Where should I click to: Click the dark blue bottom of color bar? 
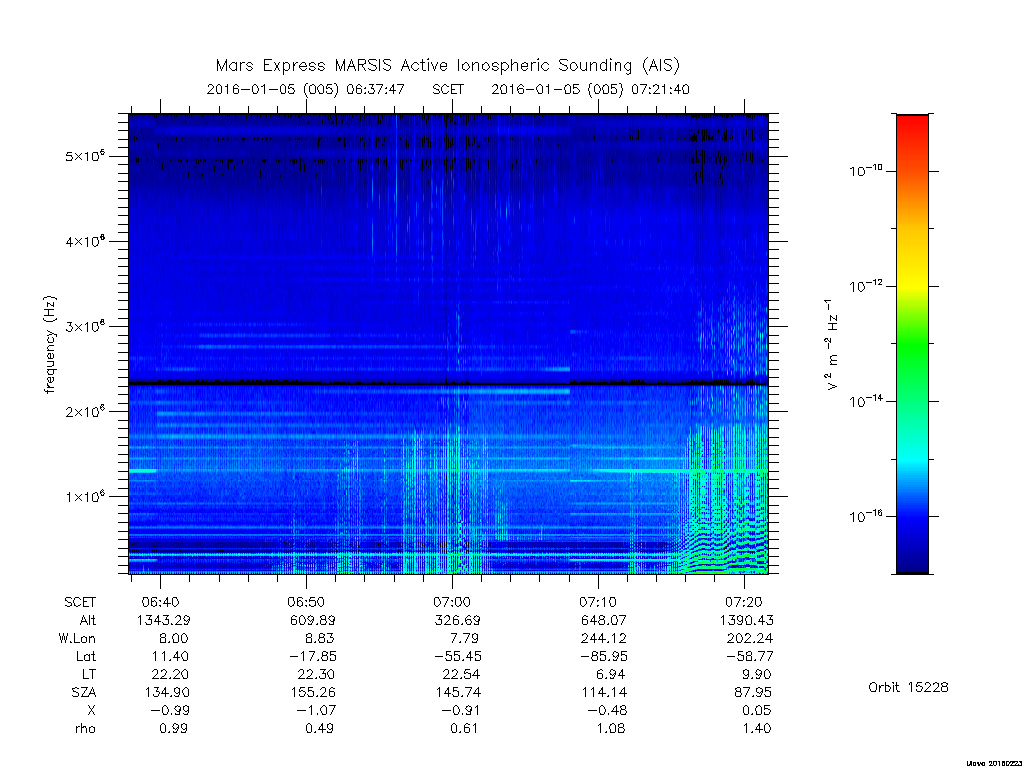pyautogui.click(x=912, y=558)
